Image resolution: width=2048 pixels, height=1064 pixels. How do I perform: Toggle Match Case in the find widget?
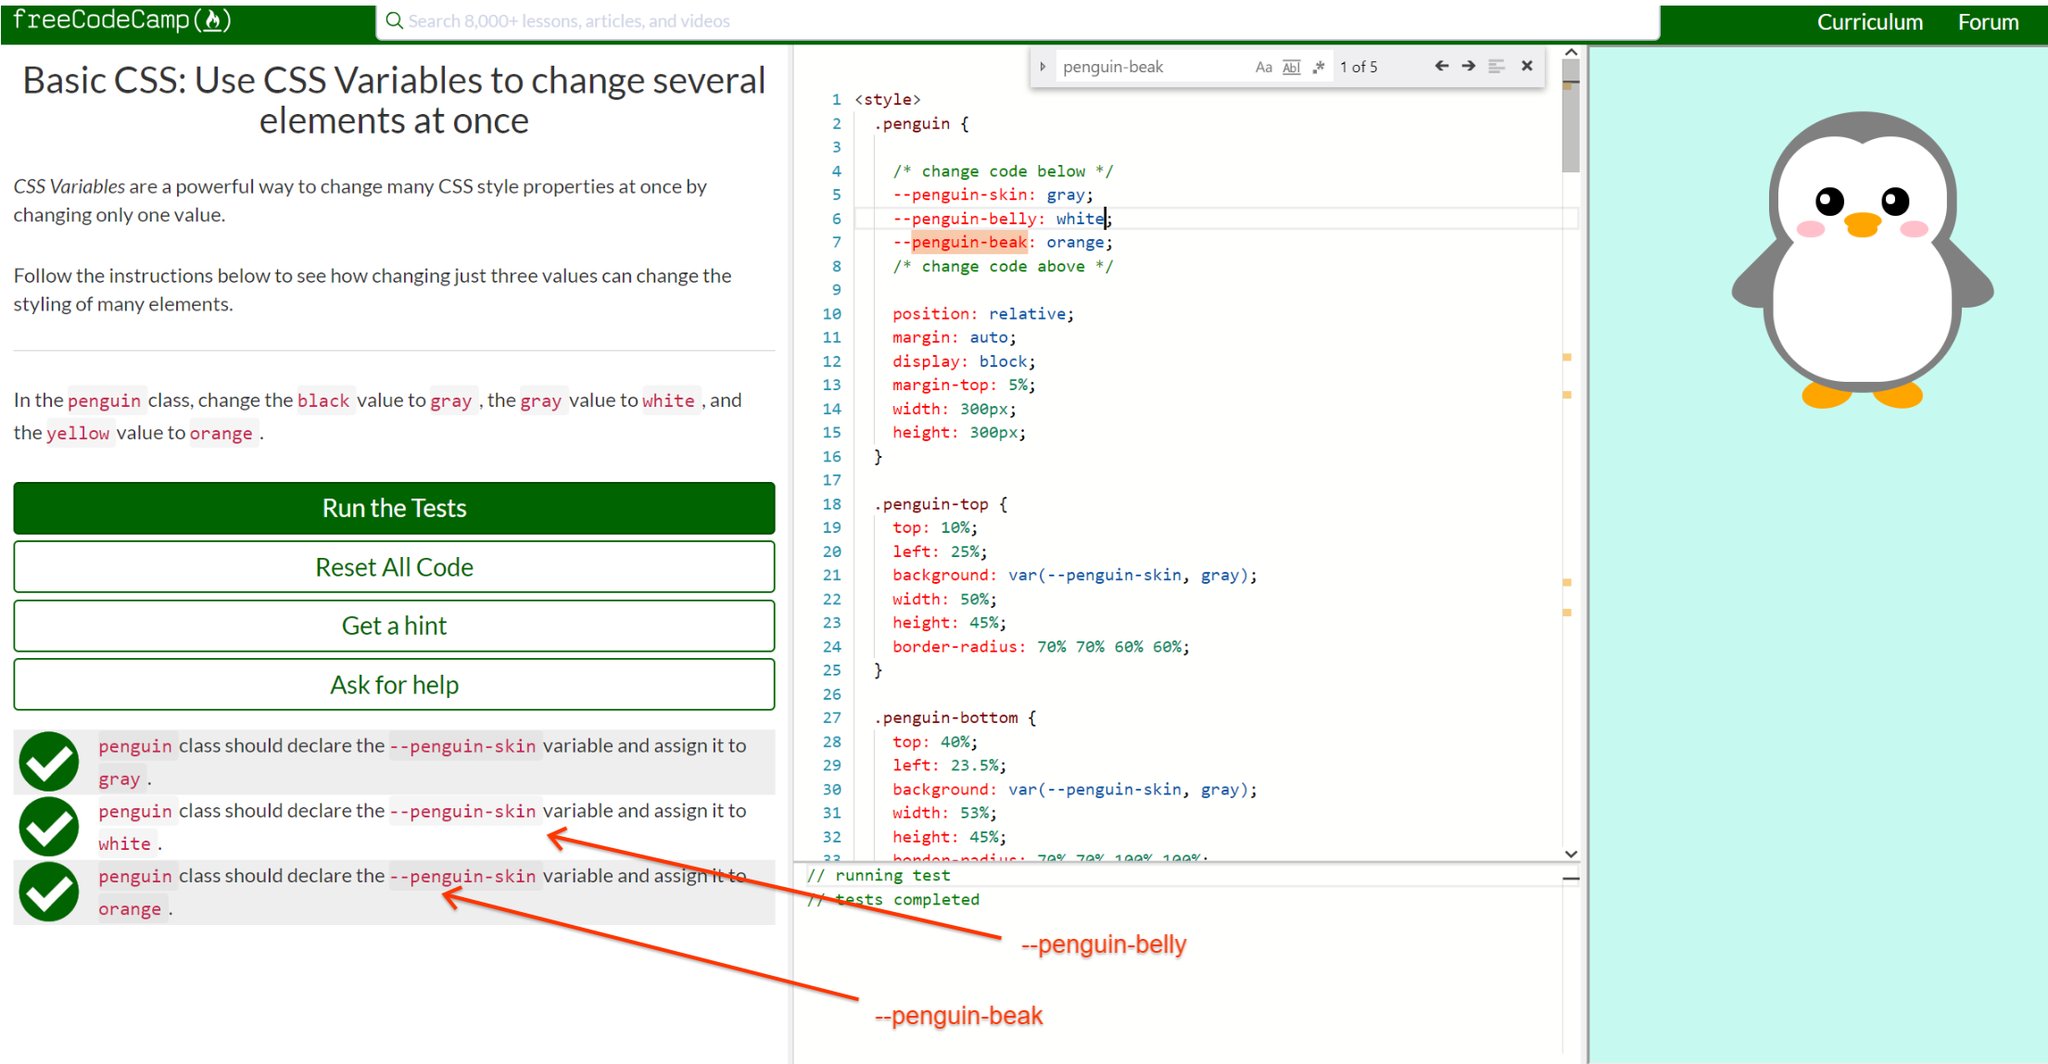click(1262, 67)
